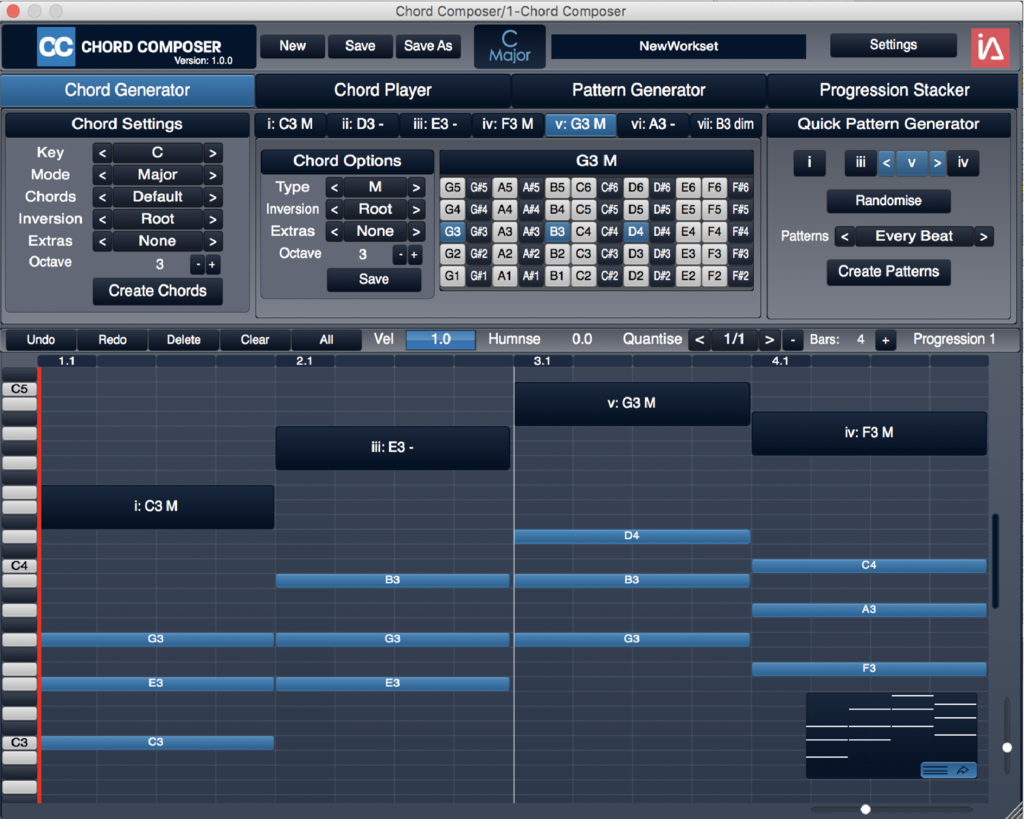1024x819 pixels.
Task: Toggle the A2 note in the note grid
Action: (x=505, y=253)
